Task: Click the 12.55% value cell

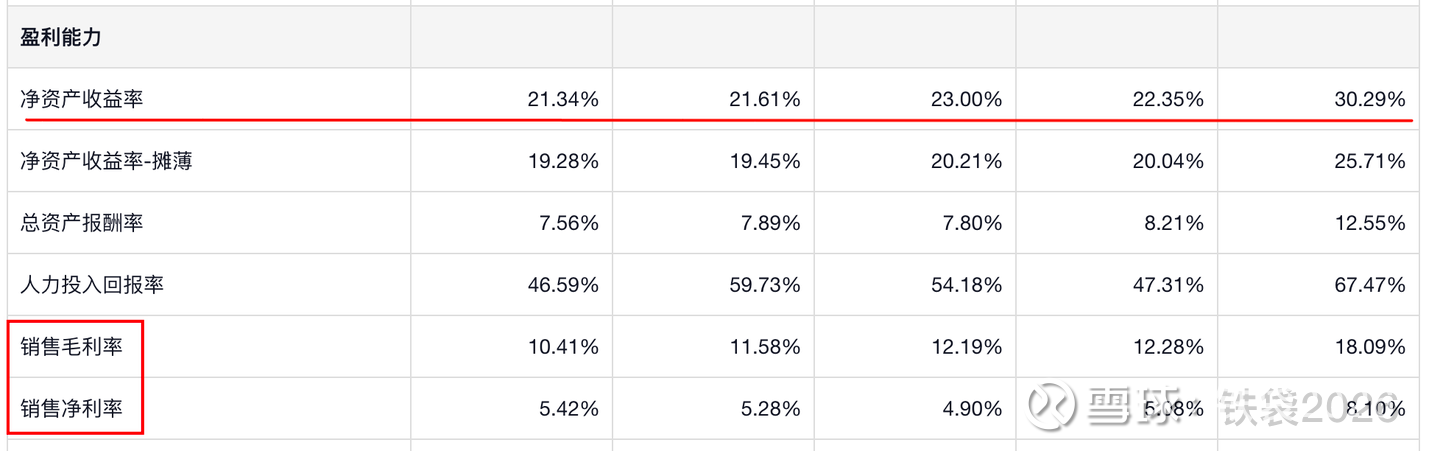Action: coord(1370,222)
